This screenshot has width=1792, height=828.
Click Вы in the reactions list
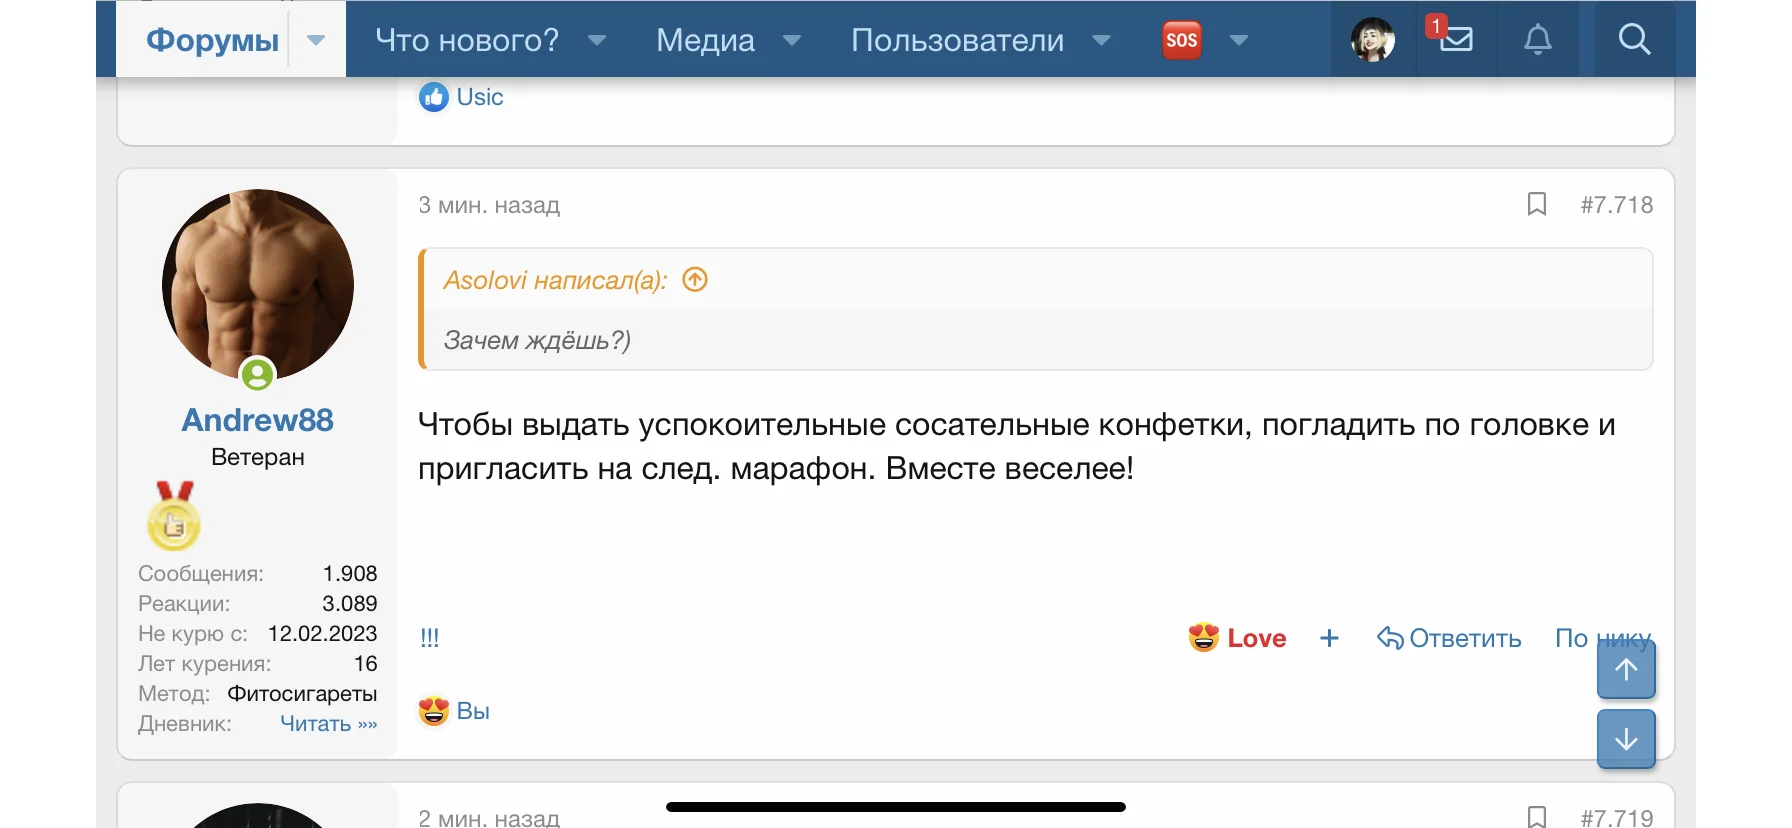(473, 711)
